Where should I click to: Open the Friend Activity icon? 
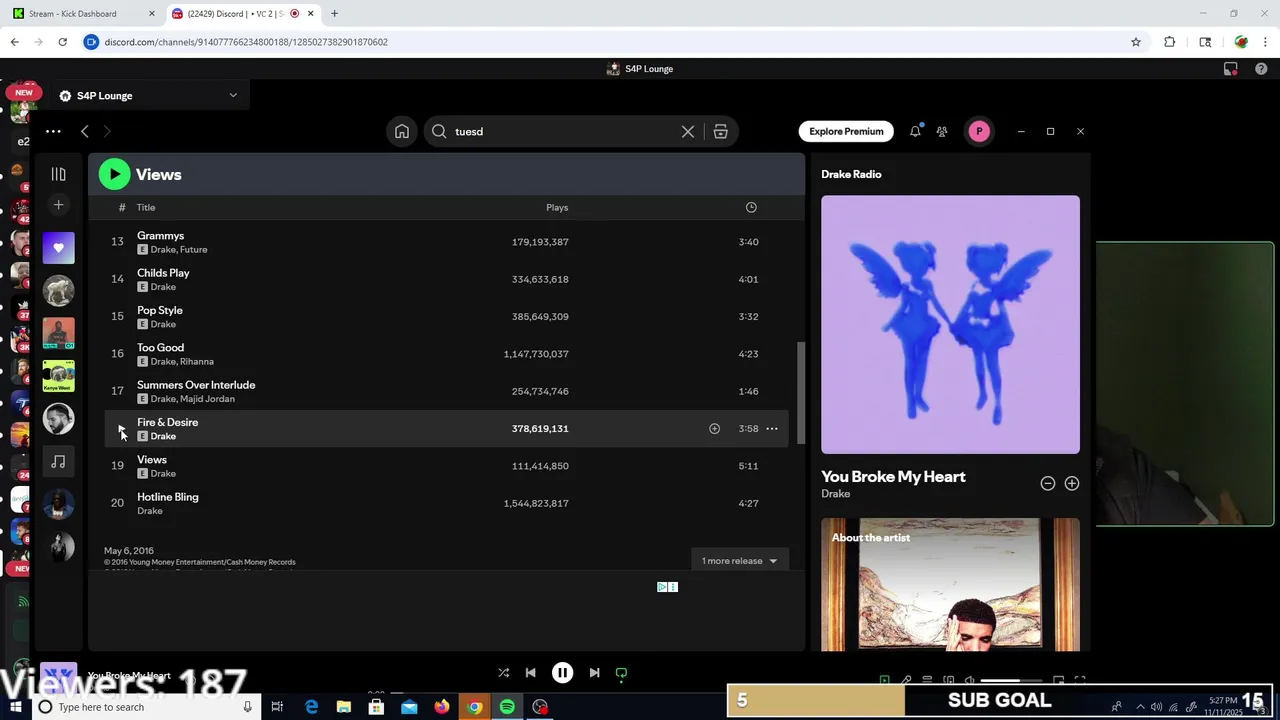click(942, 131)
